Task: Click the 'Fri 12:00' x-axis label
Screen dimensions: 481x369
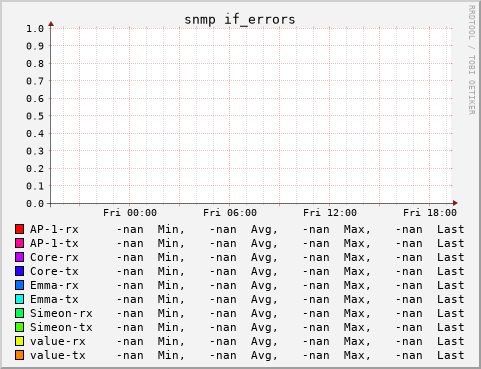Action: [330, 213]
